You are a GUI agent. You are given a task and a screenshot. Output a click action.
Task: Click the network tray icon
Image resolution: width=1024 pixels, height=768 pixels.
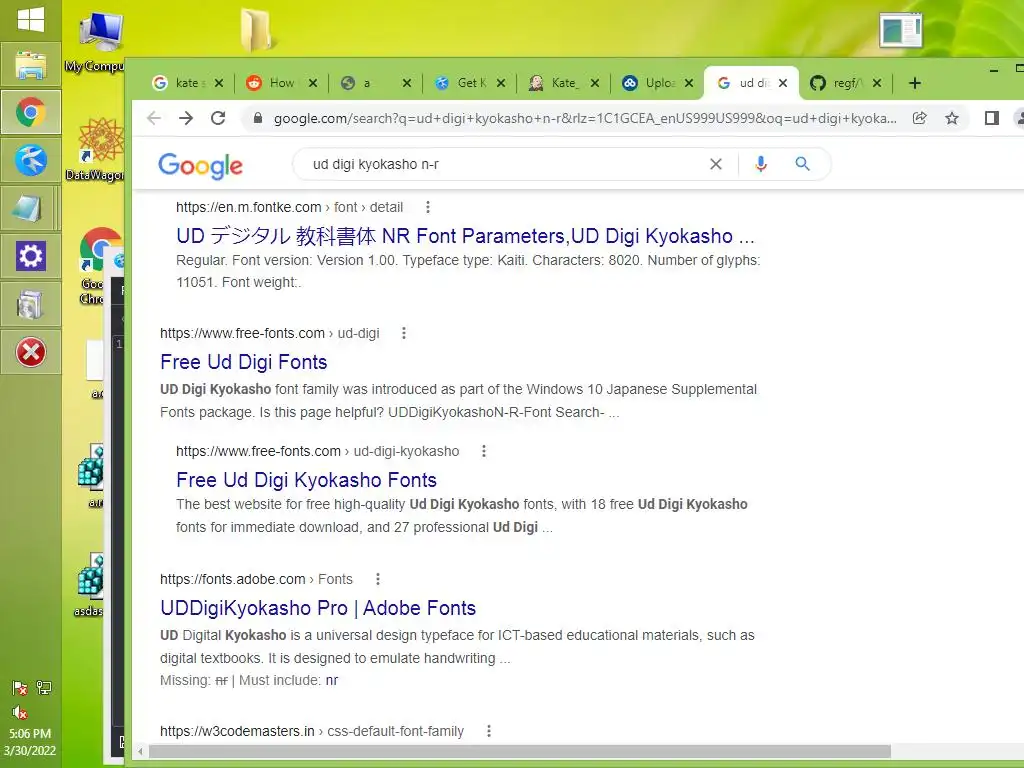44,688
